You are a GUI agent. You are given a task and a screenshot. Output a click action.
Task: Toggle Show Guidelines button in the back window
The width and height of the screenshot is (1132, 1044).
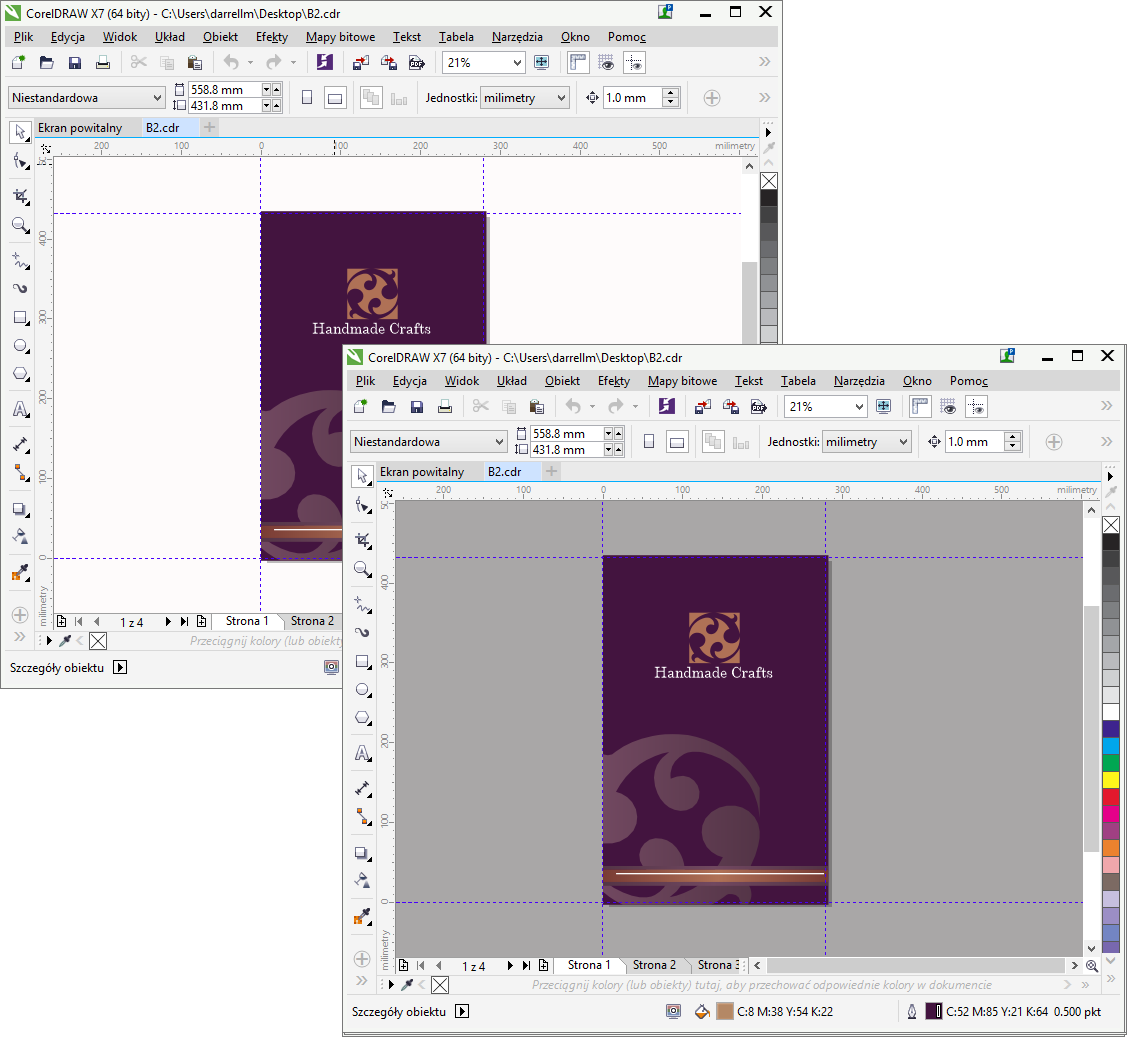click(634, 63)
